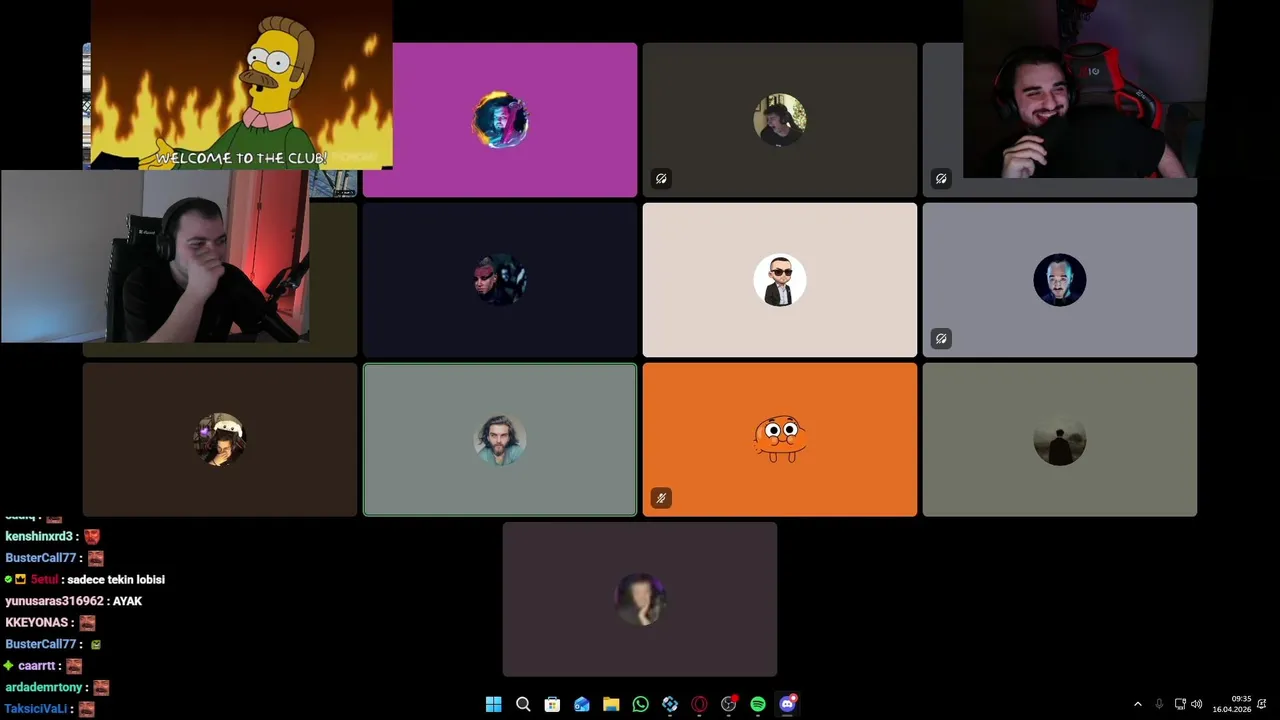Open WhatsApp from the taskbar
1280x720 pixels.
[641, 704]
